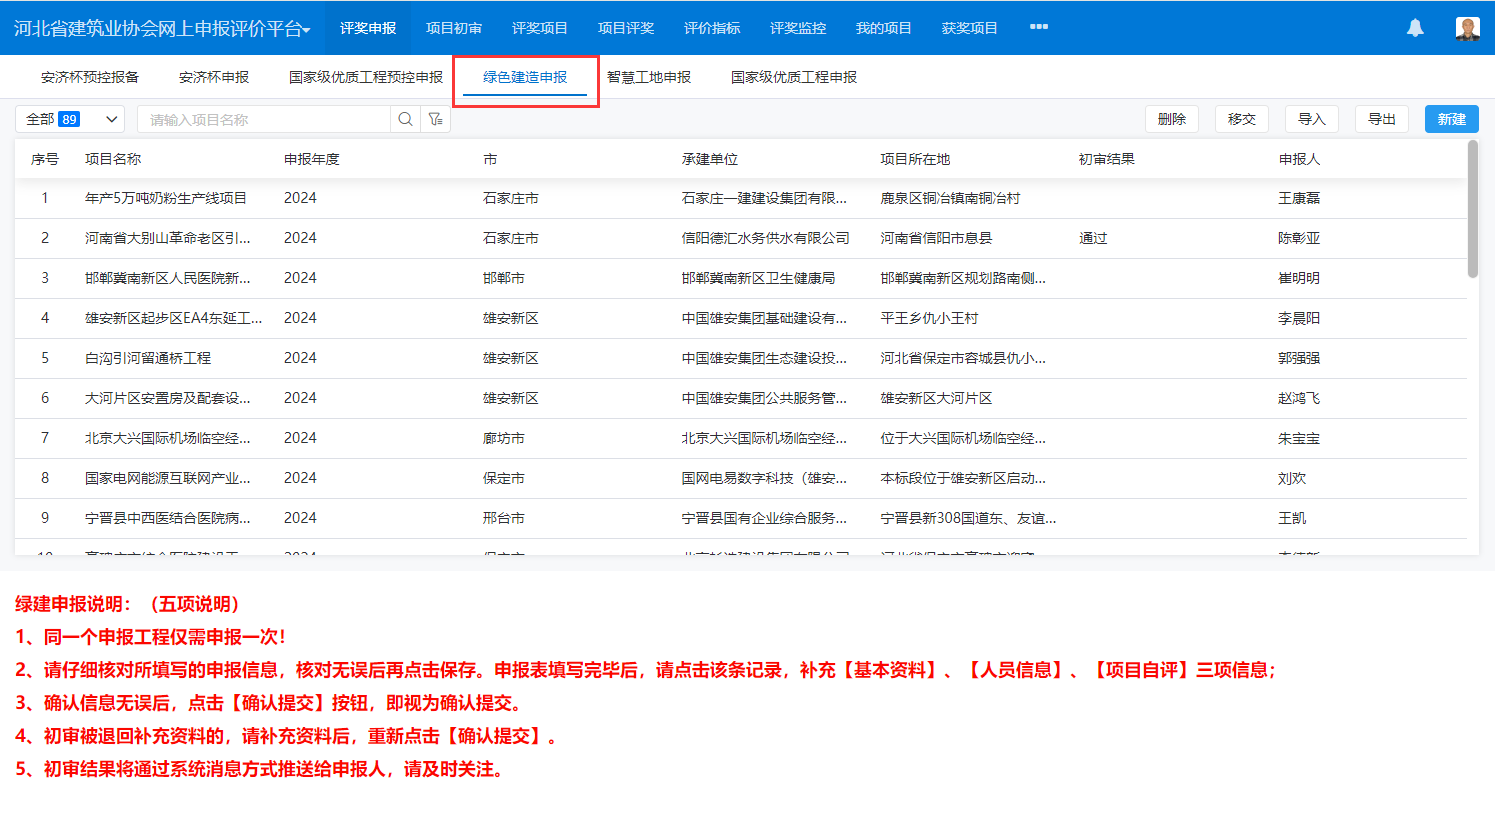The image size is (1495, 820).
Task: Expand the platform title dropdown arrow
Action: [x=307, y=30]
